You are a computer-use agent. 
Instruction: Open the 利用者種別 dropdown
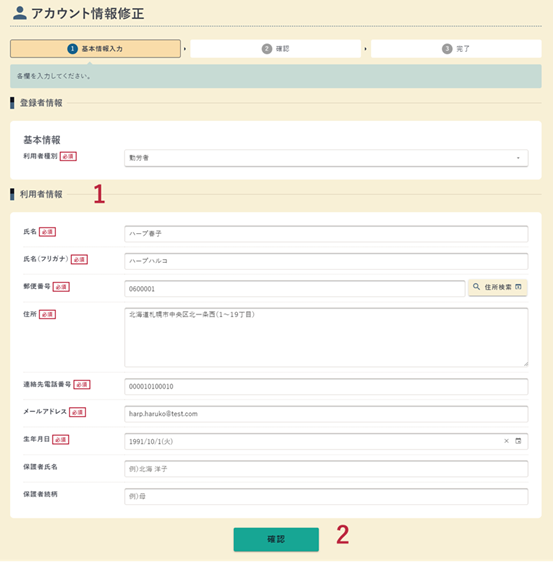326,158
